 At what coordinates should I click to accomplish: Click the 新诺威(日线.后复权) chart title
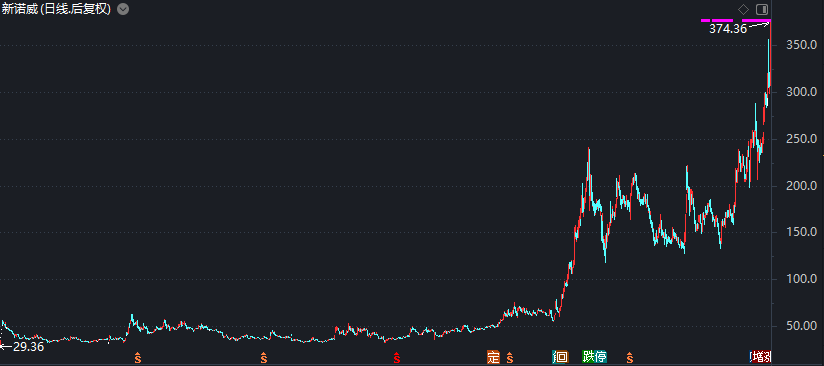click(x=56, y=9)
